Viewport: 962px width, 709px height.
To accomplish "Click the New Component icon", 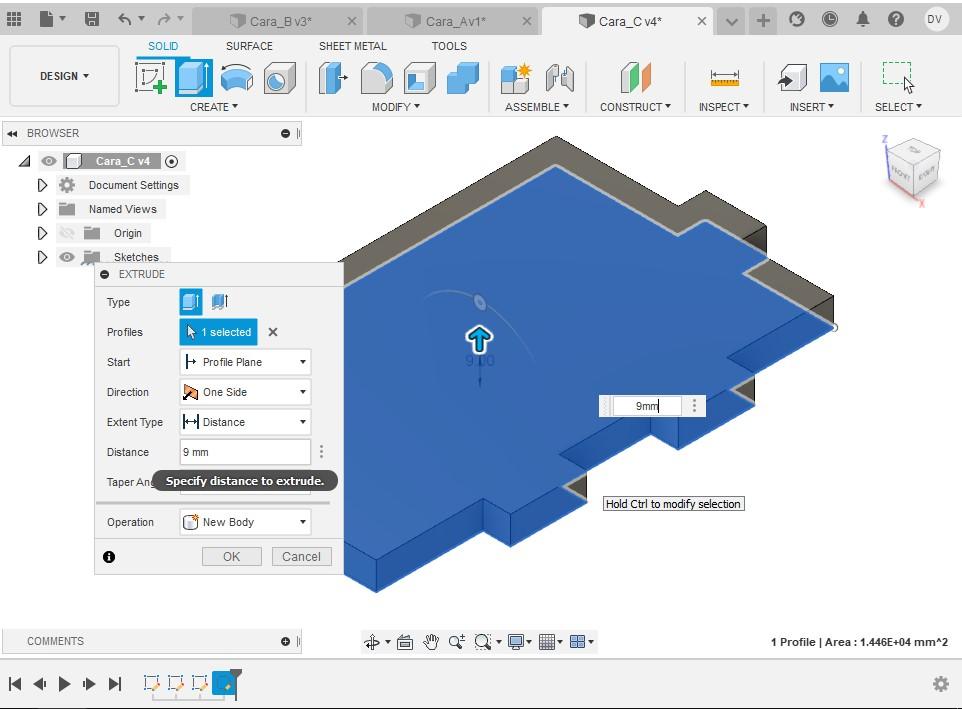I will click(515, 78).
